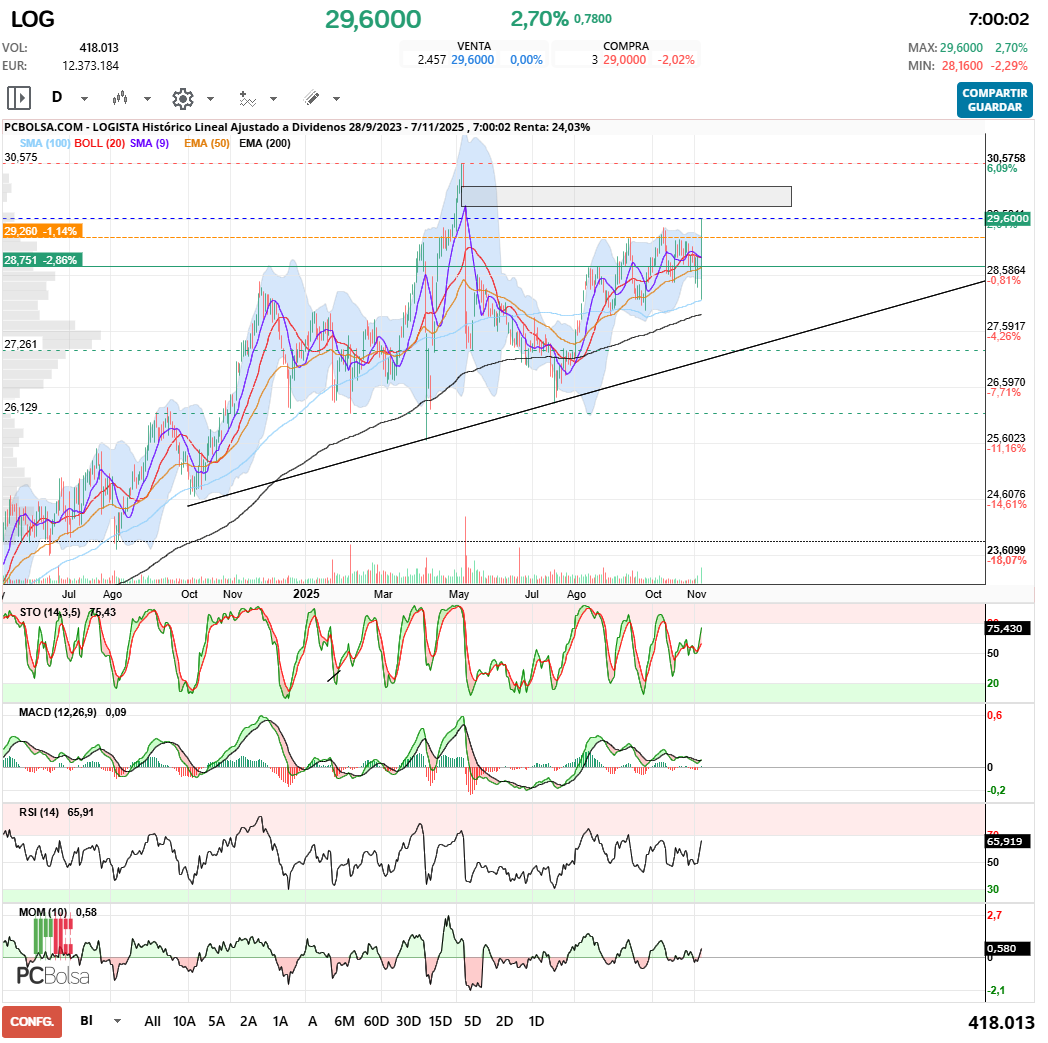Select the pencil drawing tool icon
The height and width of the screenshot is (1043, 1048).
coord(311,98)
